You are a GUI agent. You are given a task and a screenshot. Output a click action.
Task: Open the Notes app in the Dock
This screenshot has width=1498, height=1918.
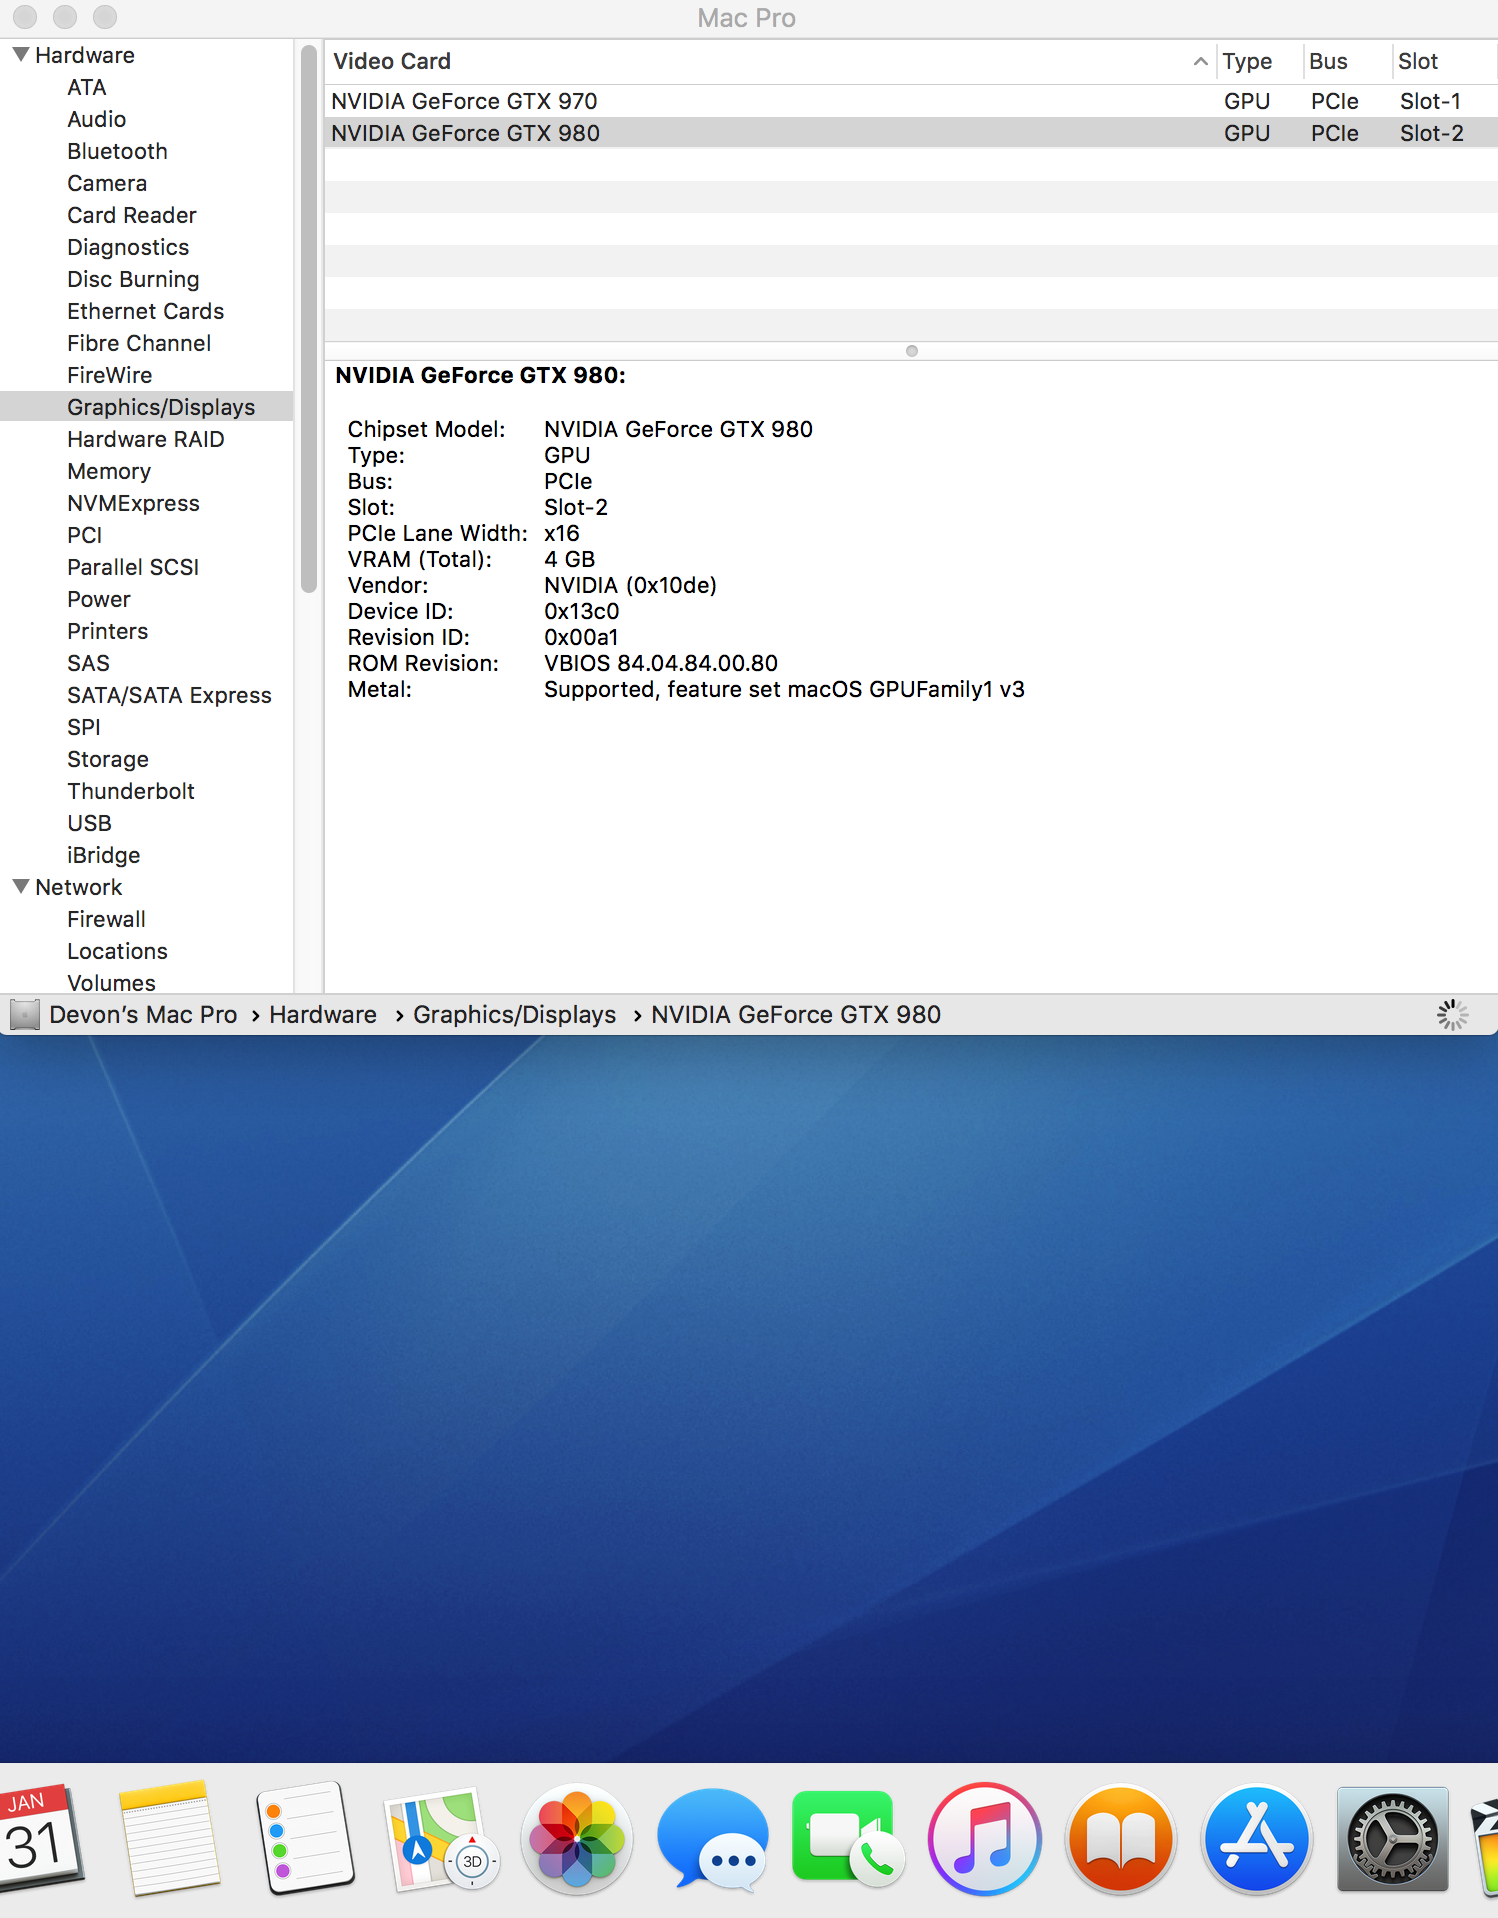click(169, 1839)
